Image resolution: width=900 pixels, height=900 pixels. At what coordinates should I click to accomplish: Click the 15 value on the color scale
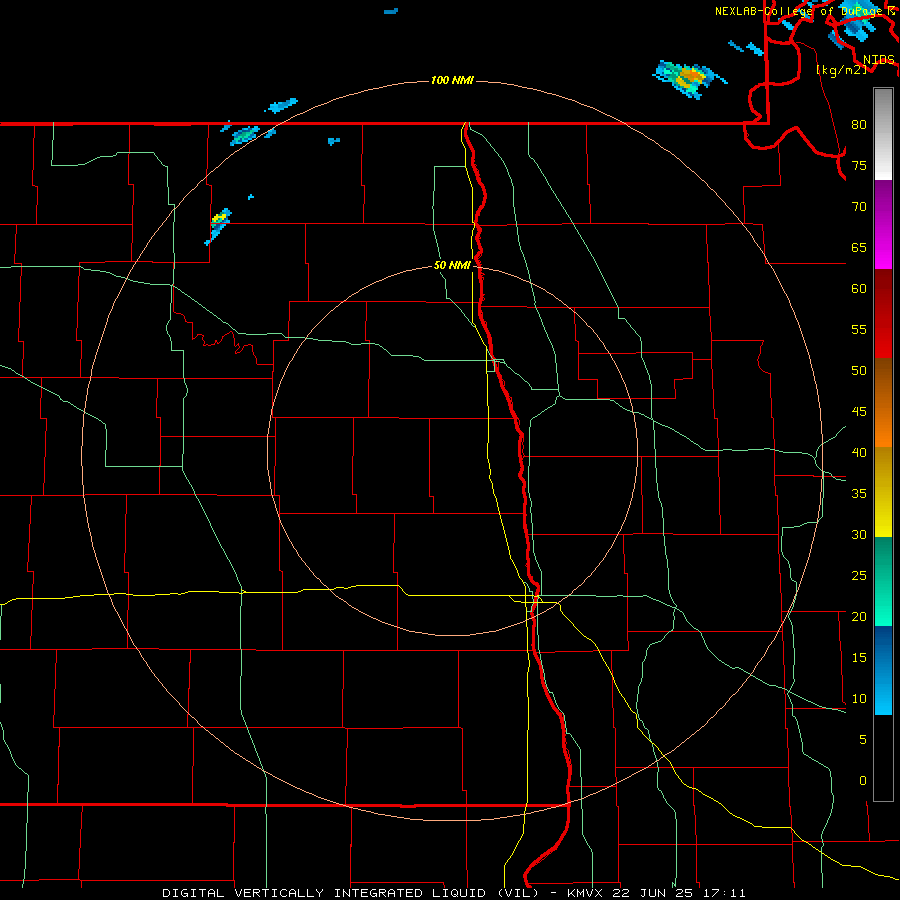click(x=859, y=657)
